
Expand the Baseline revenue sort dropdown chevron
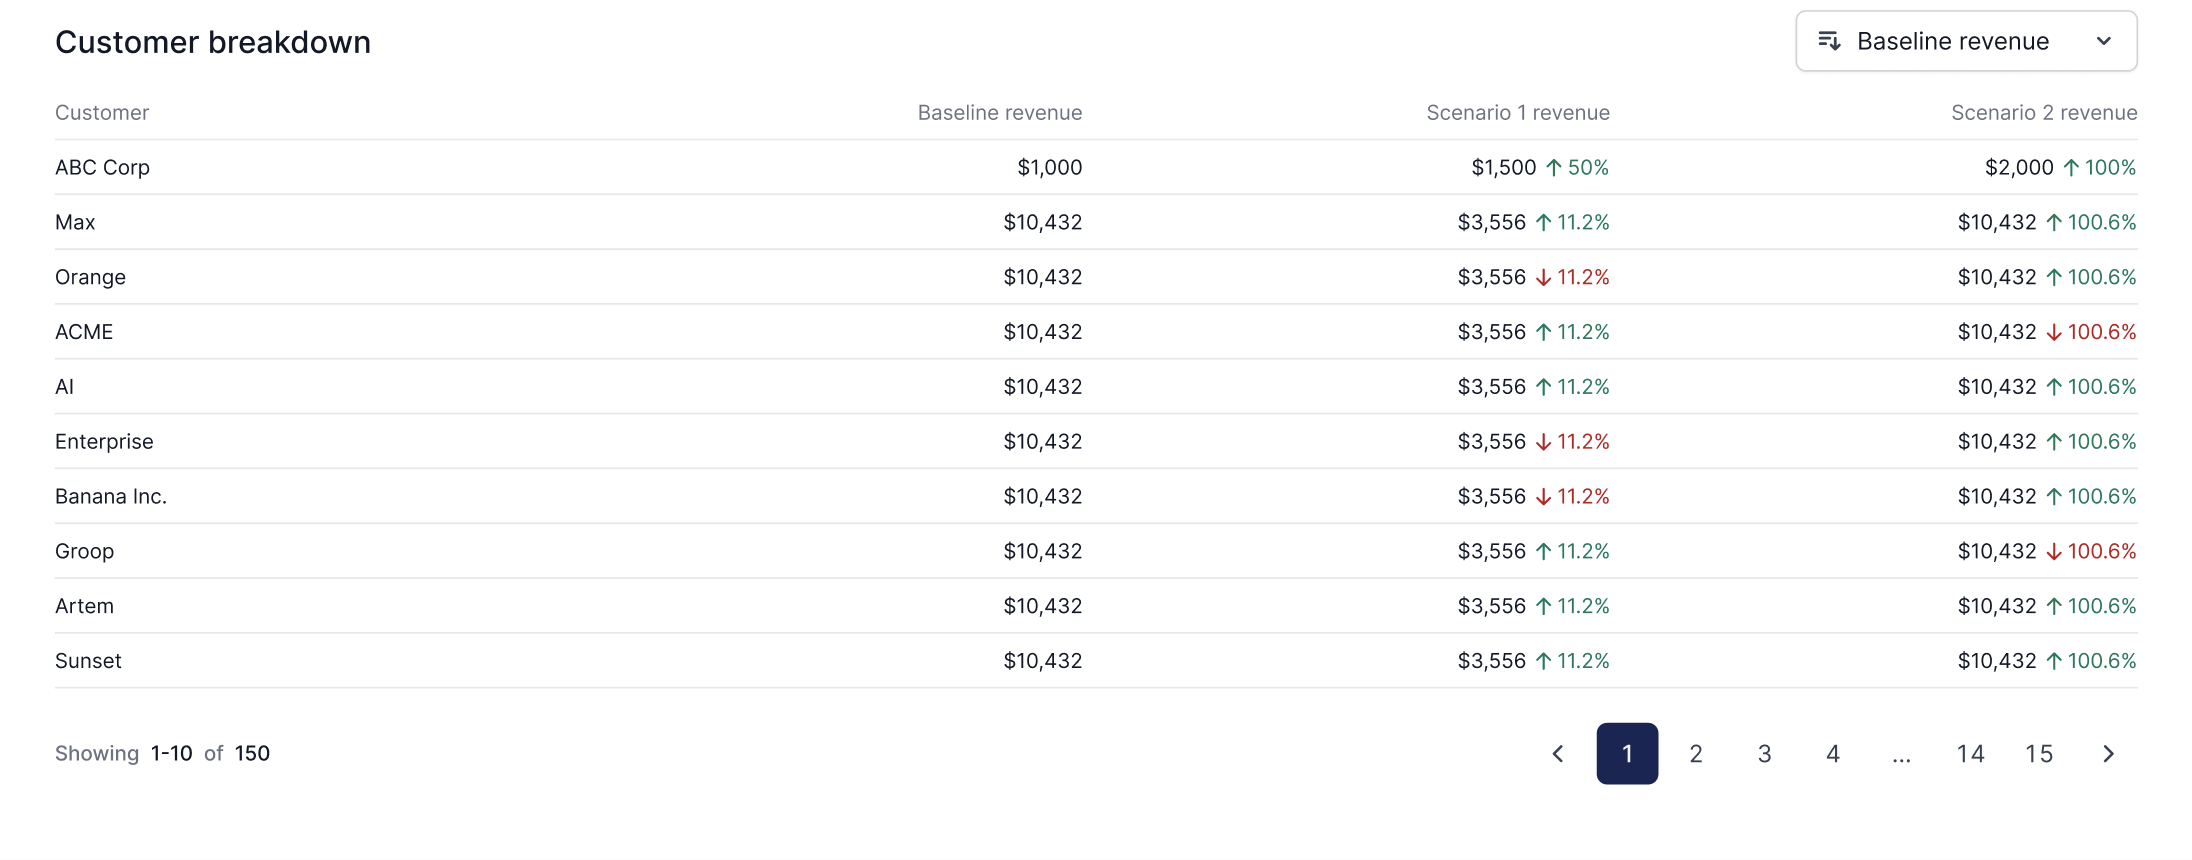tap(2104, 41)
